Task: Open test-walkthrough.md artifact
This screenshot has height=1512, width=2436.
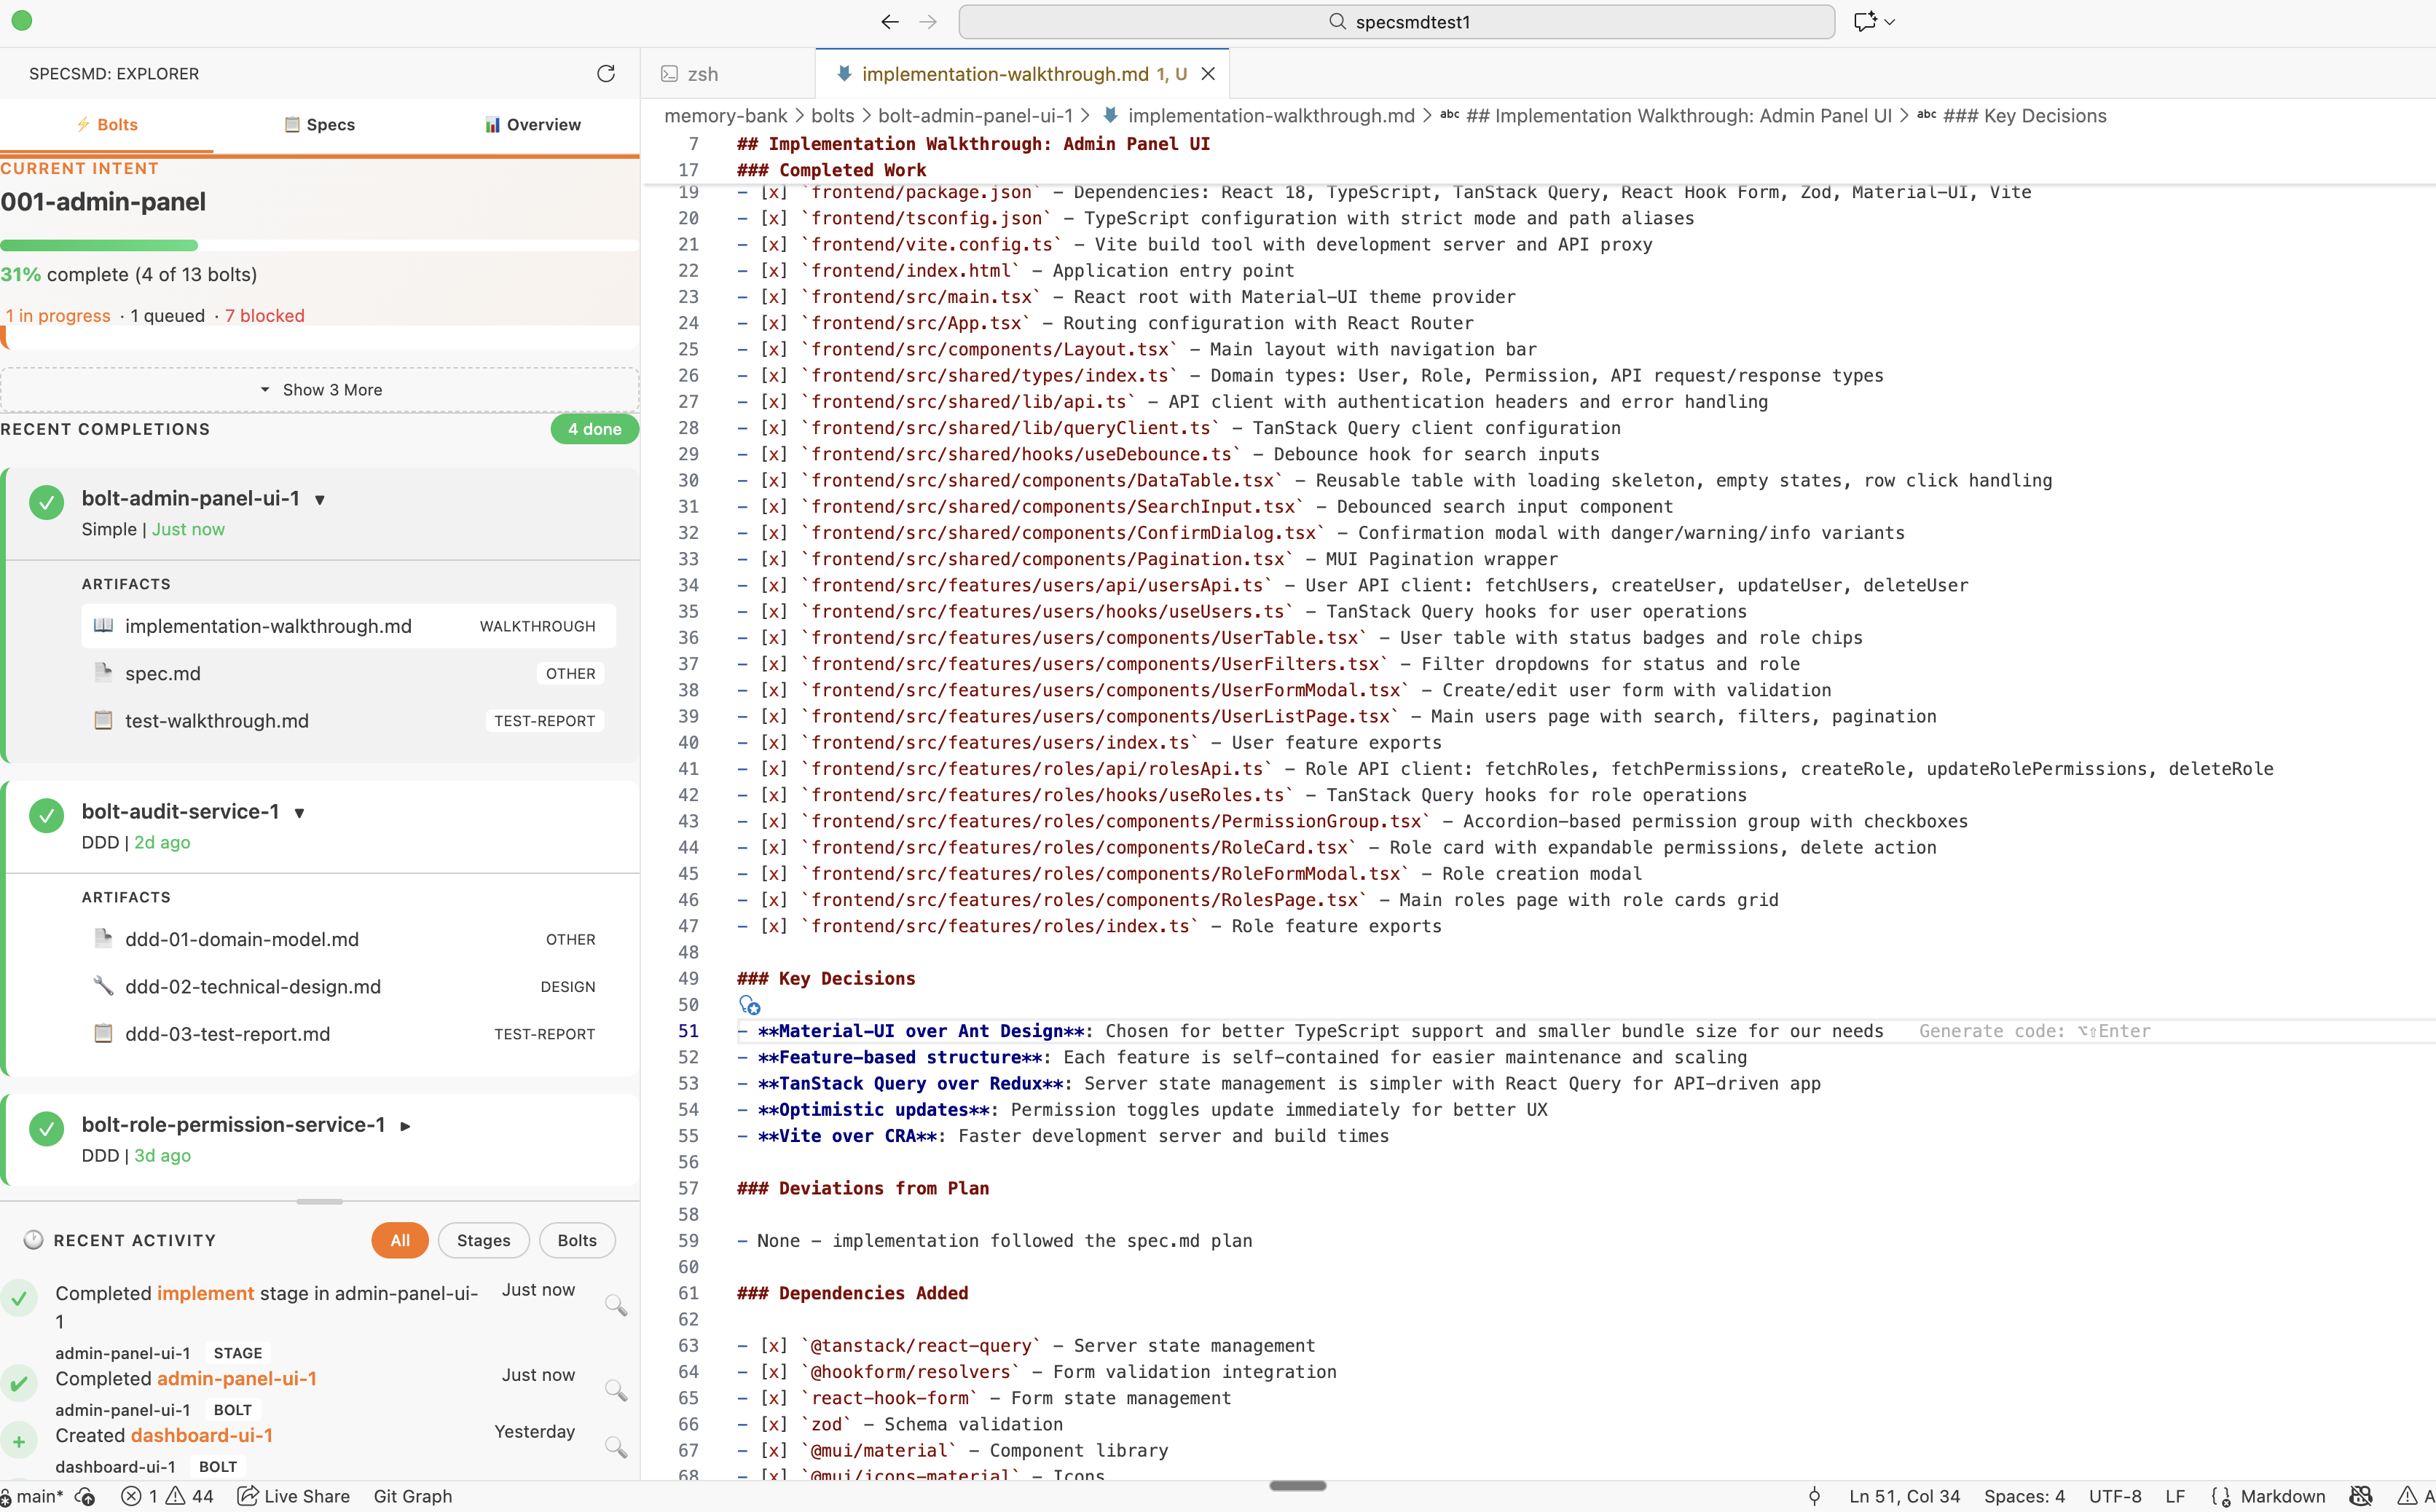Action: (x=217, y=721)
